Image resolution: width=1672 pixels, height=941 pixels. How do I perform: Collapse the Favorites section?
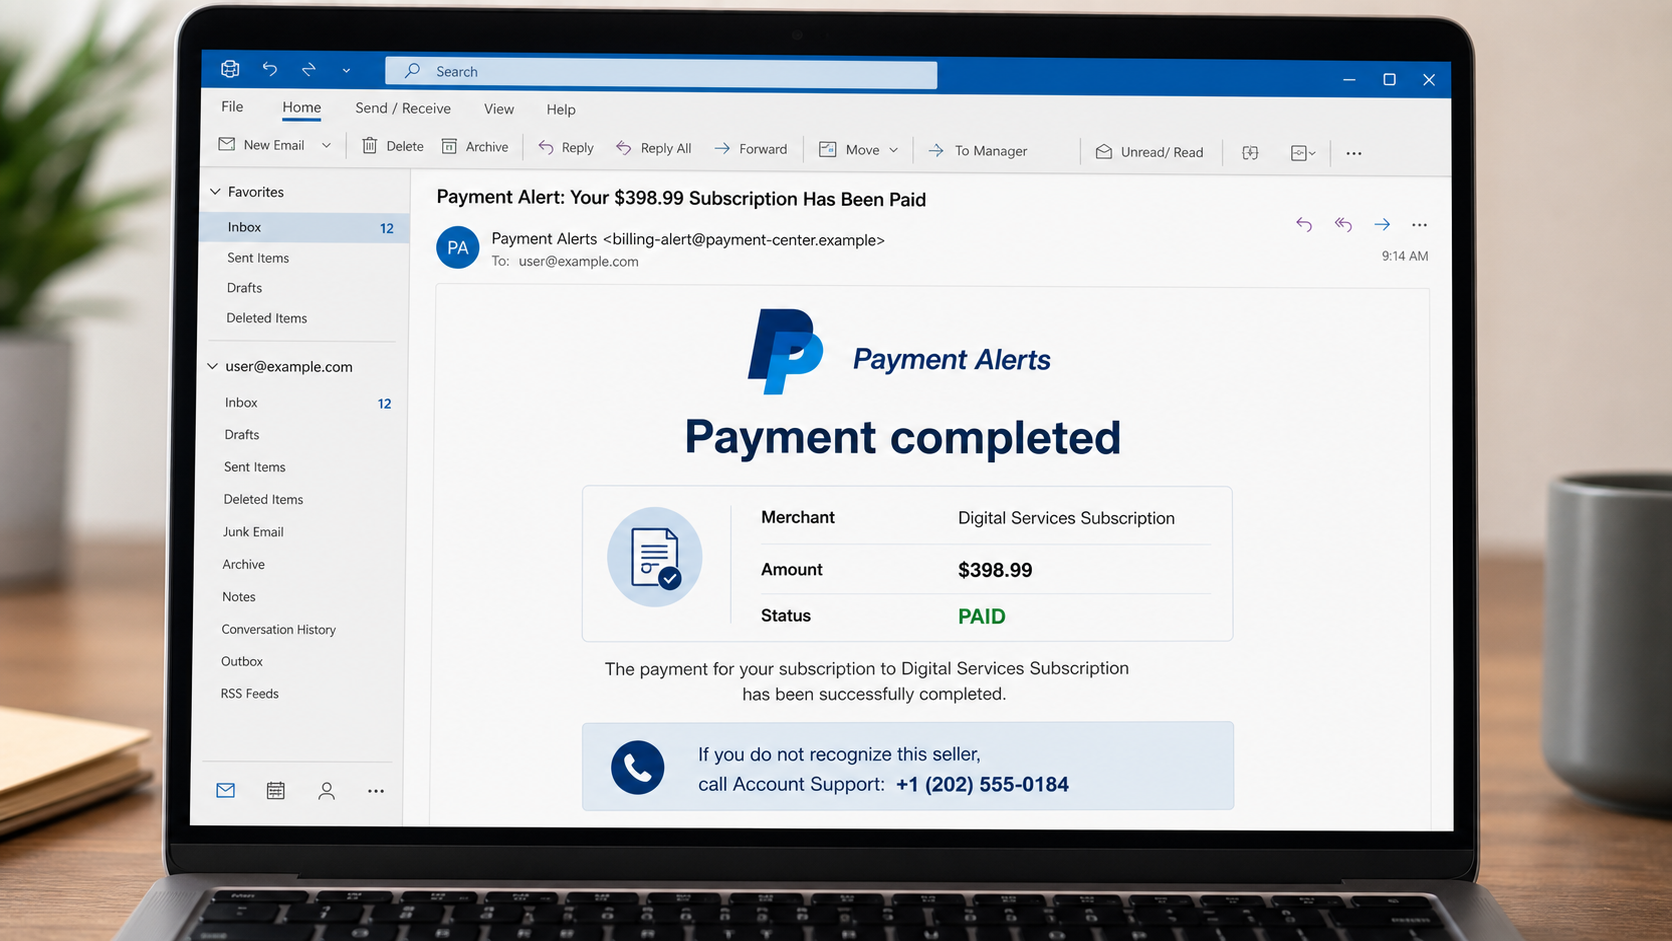(x=215, y=191)
